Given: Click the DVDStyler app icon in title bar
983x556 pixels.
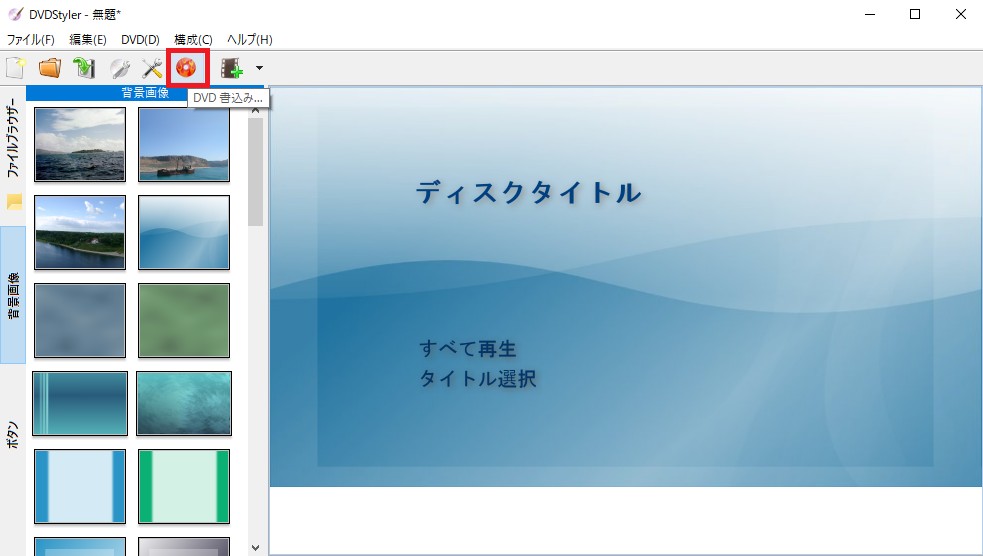Looking at the screenshot, I should point(15,14).
